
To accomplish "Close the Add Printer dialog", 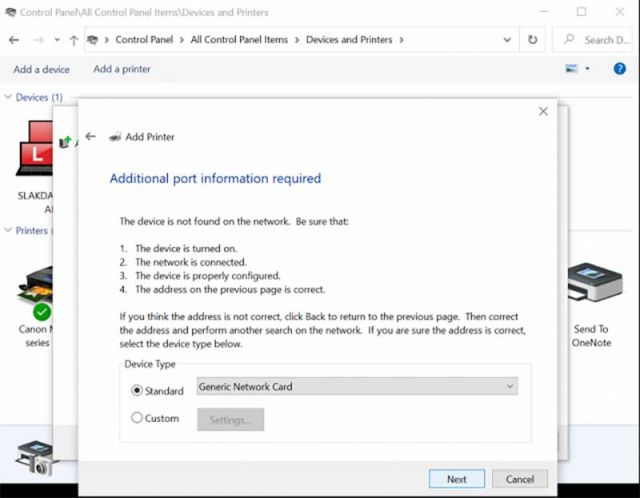I will (543, 111).
